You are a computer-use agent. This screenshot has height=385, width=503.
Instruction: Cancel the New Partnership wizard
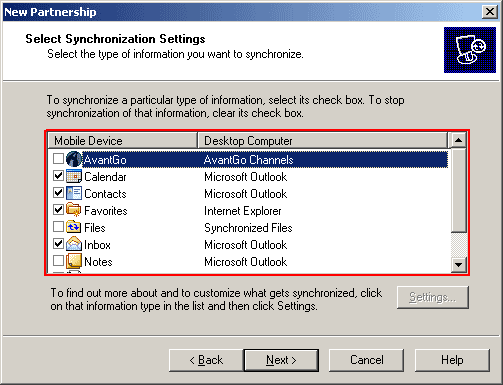click(x=367, y=360)
